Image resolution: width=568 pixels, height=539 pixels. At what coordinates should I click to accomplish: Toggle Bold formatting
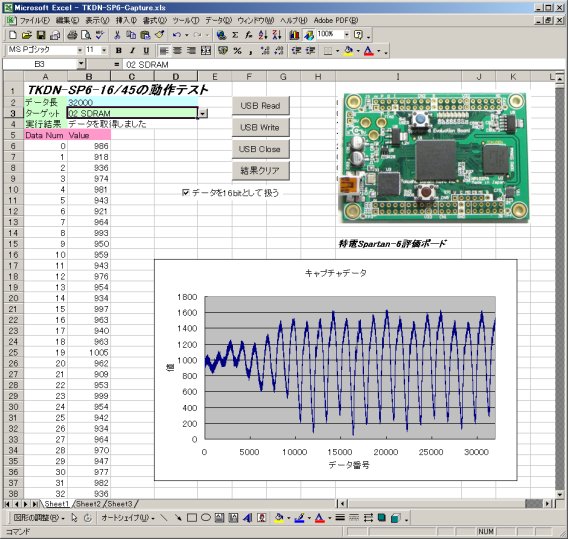click(x=118, y=51)
